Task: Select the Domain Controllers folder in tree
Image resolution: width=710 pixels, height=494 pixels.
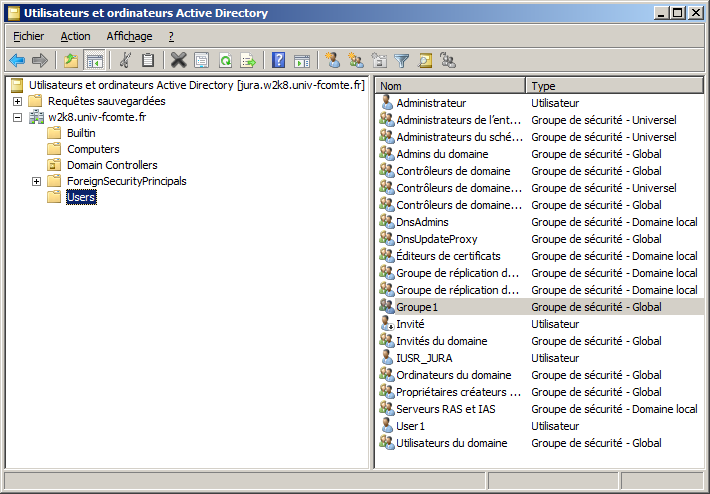Action: [x=111, y=165]
